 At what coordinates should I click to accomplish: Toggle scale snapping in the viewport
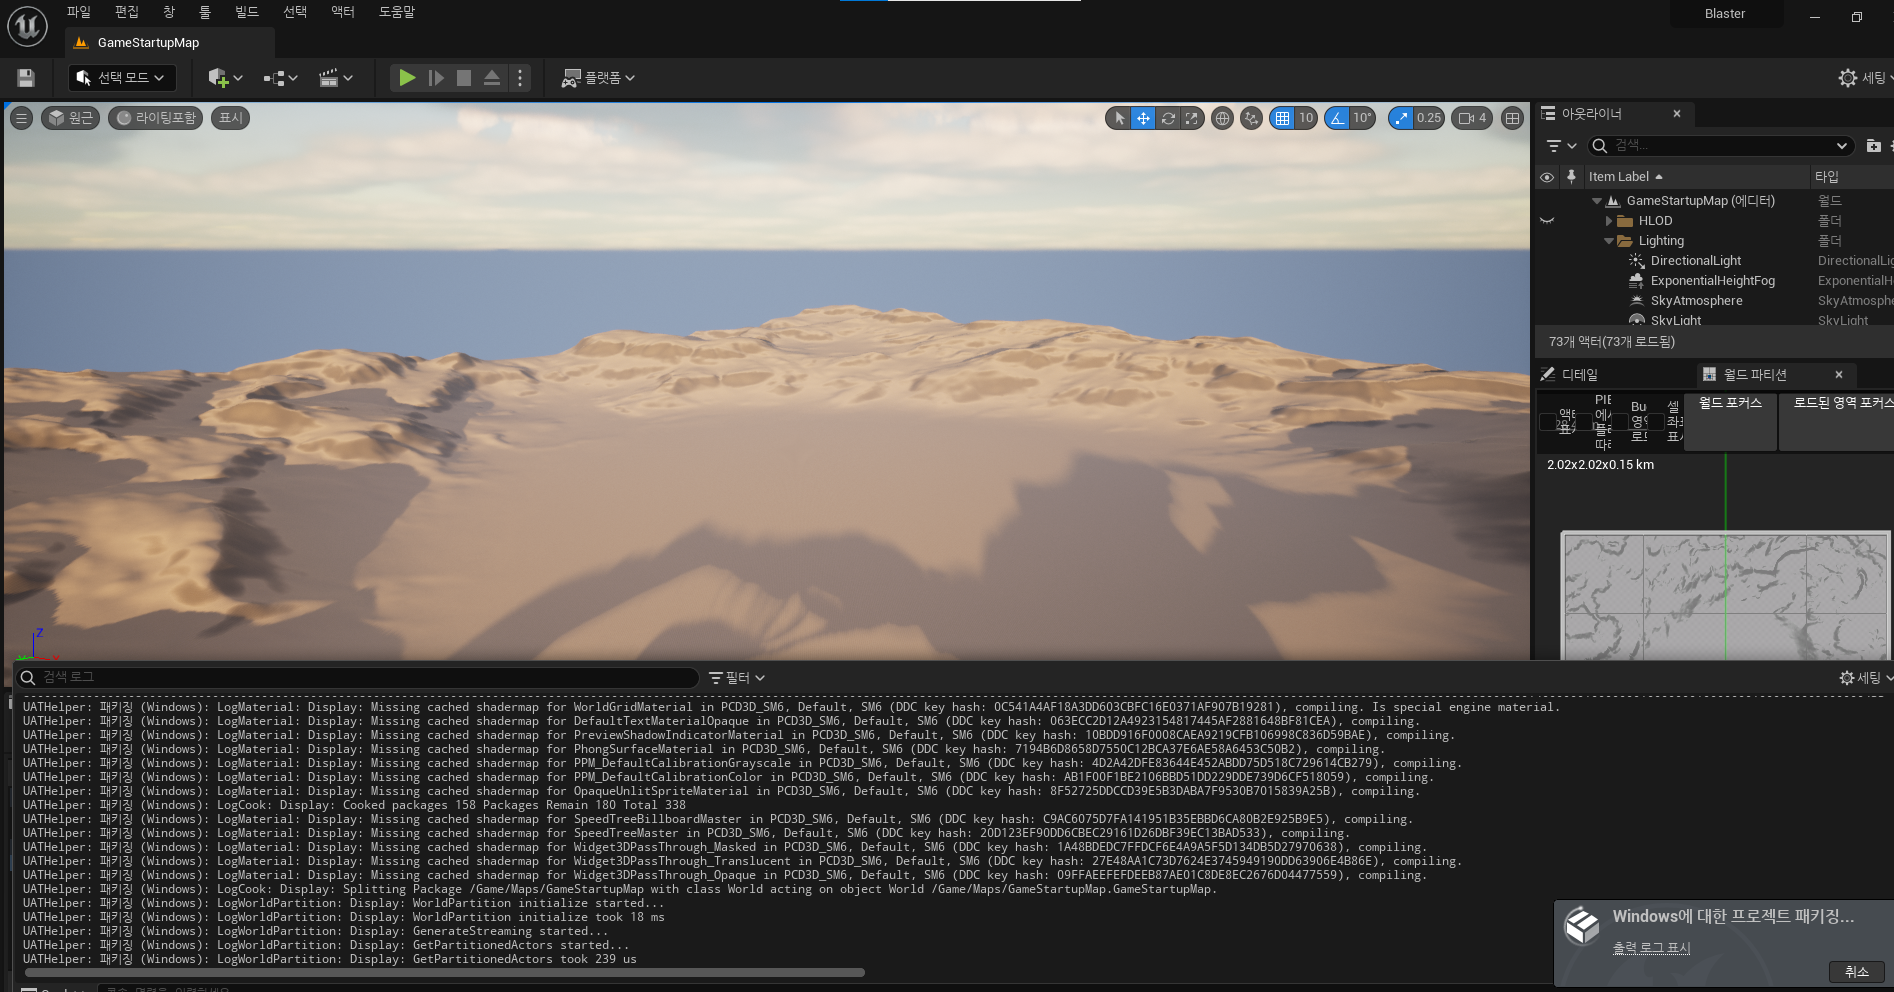coord(1401,118)
